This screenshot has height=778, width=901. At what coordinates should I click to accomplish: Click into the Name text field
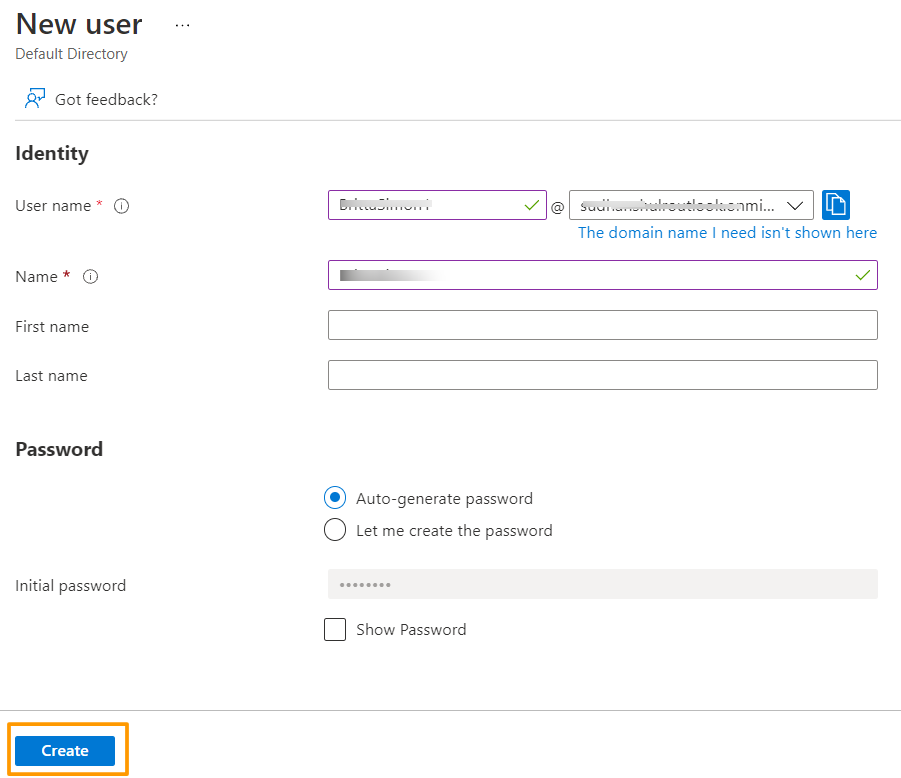pos(590,275)
